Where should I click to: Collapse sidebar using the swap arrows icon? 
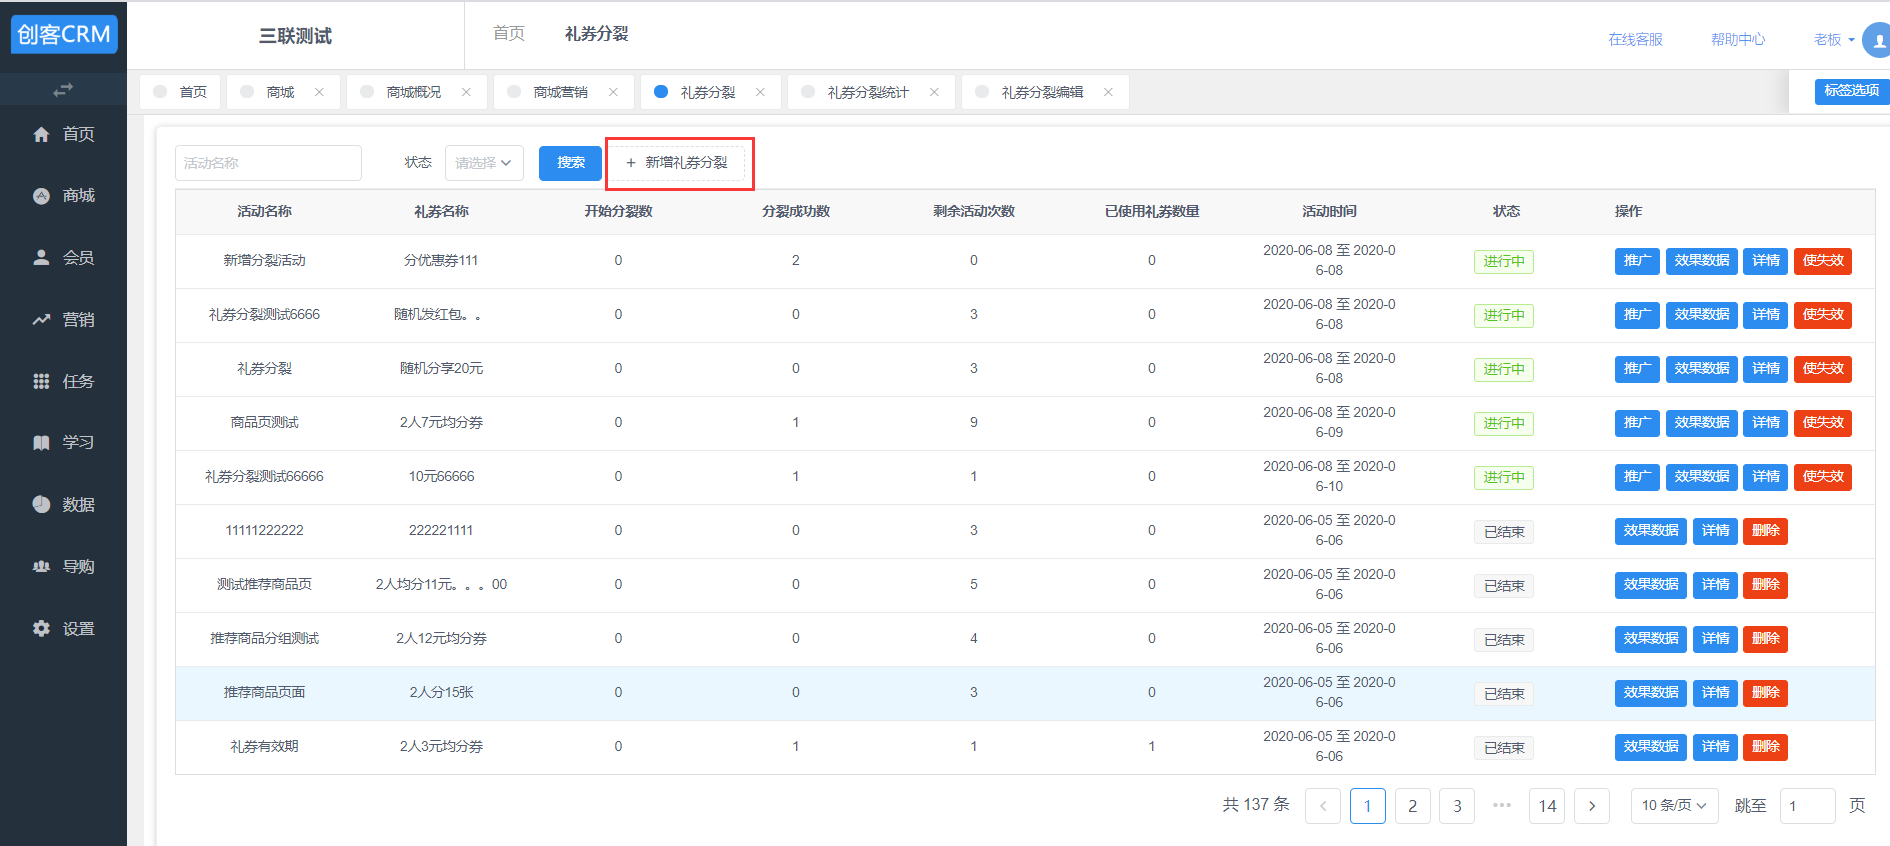pos(63,90)
